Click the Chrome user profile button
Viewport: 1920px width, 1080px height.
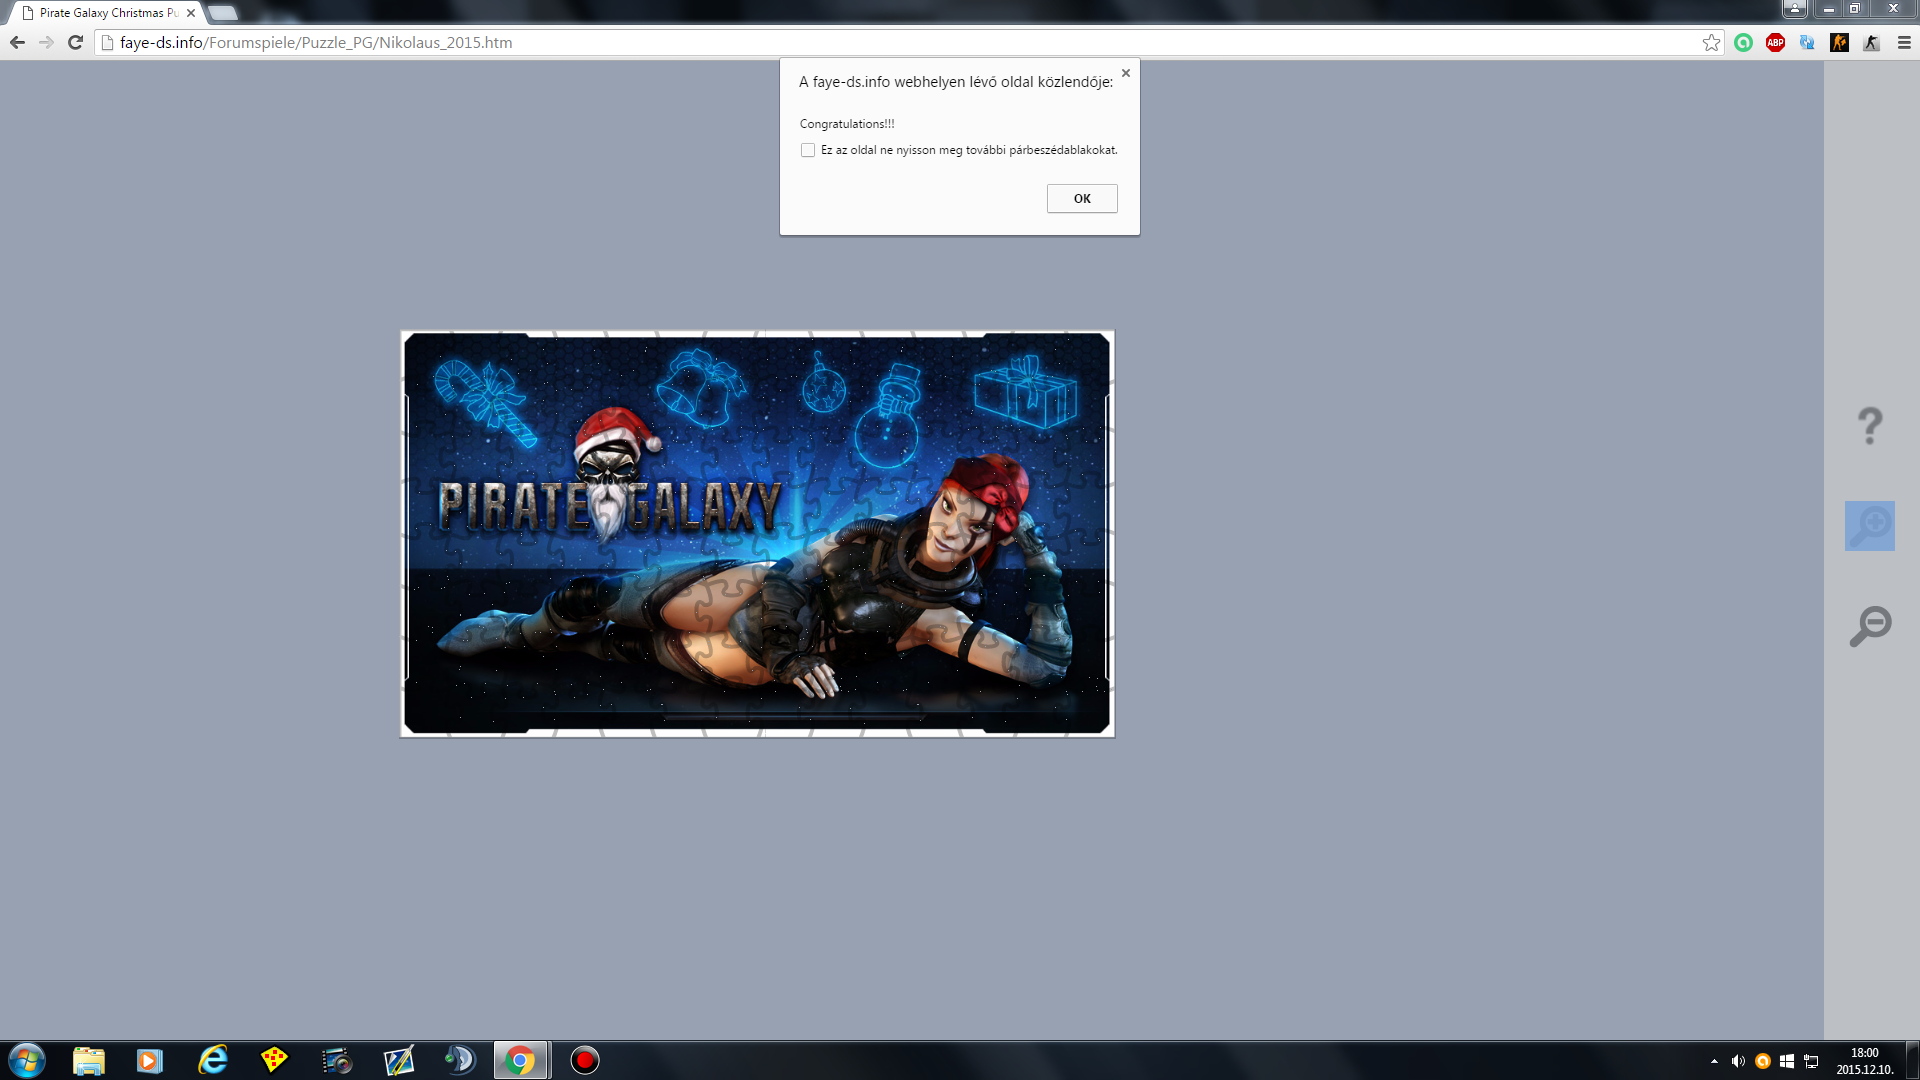[1795, 8]
